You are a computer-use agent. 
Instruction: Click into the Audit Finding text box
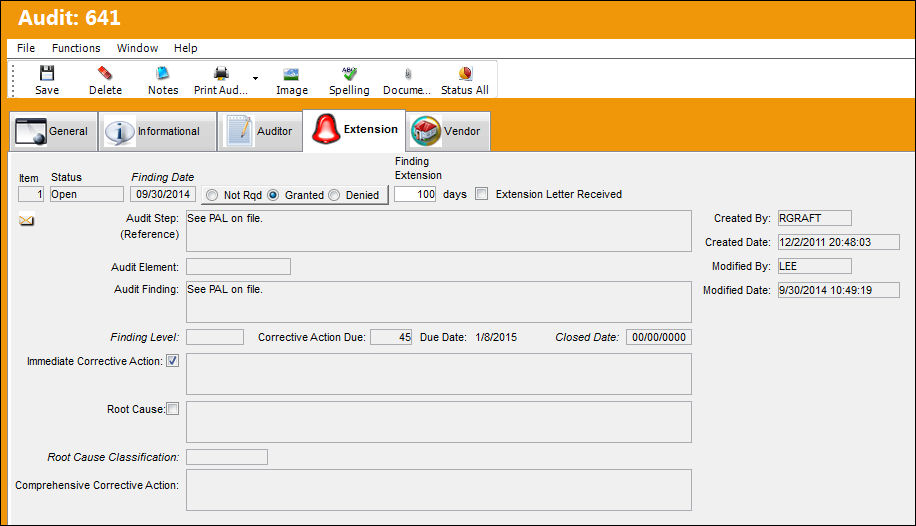439,302
